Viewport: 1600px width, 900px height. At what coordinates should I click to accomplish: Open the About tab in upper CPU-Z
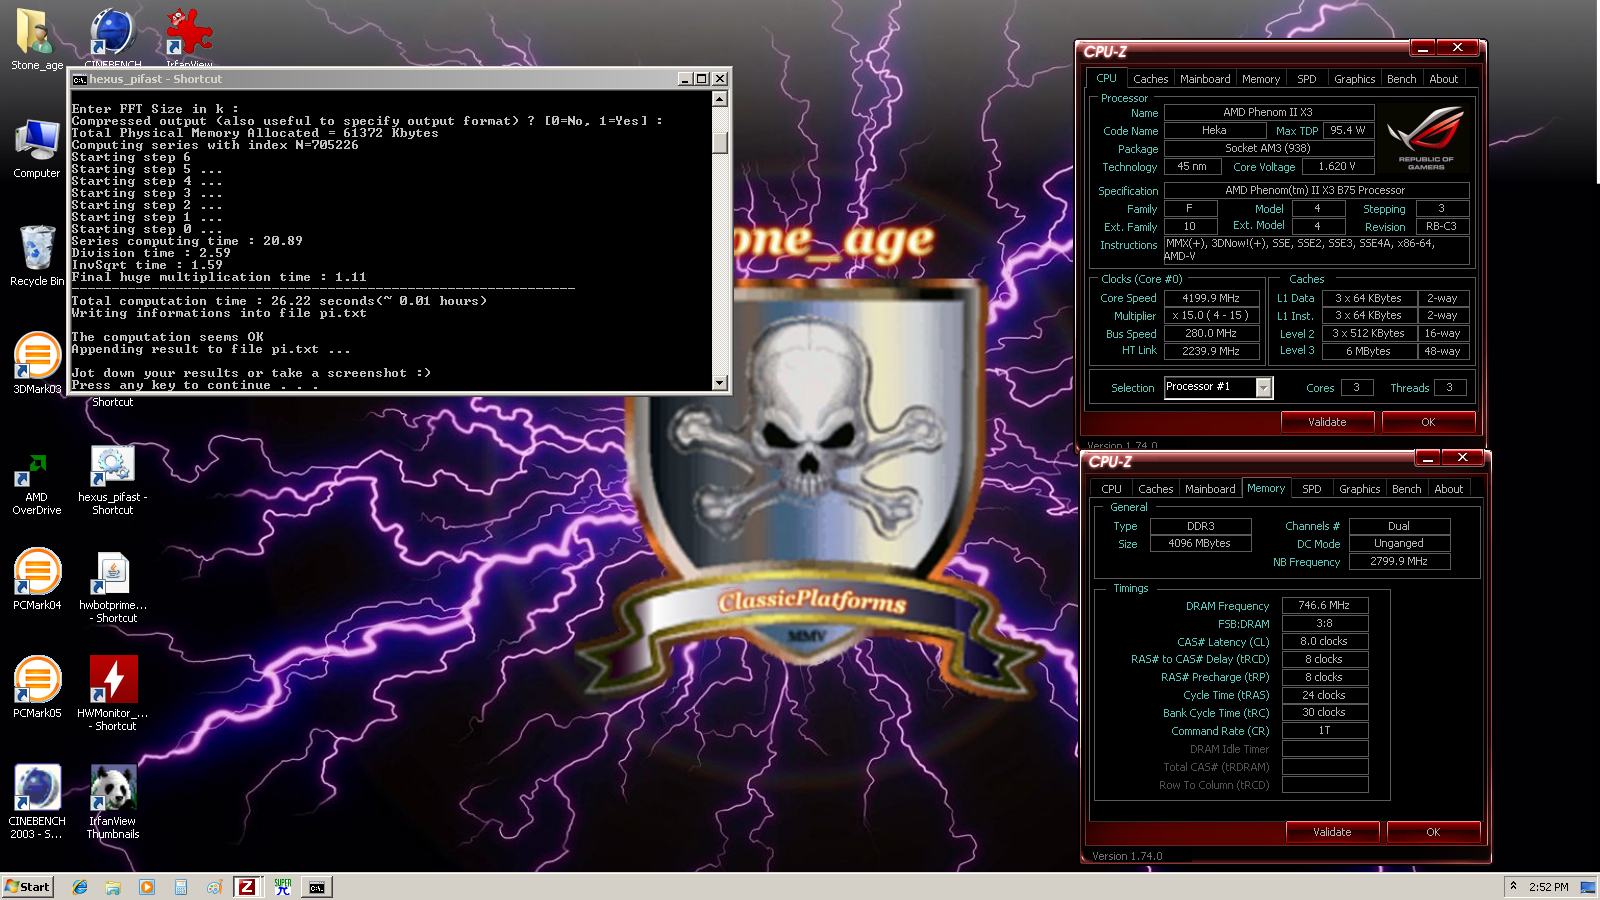tap(1444, 79)
